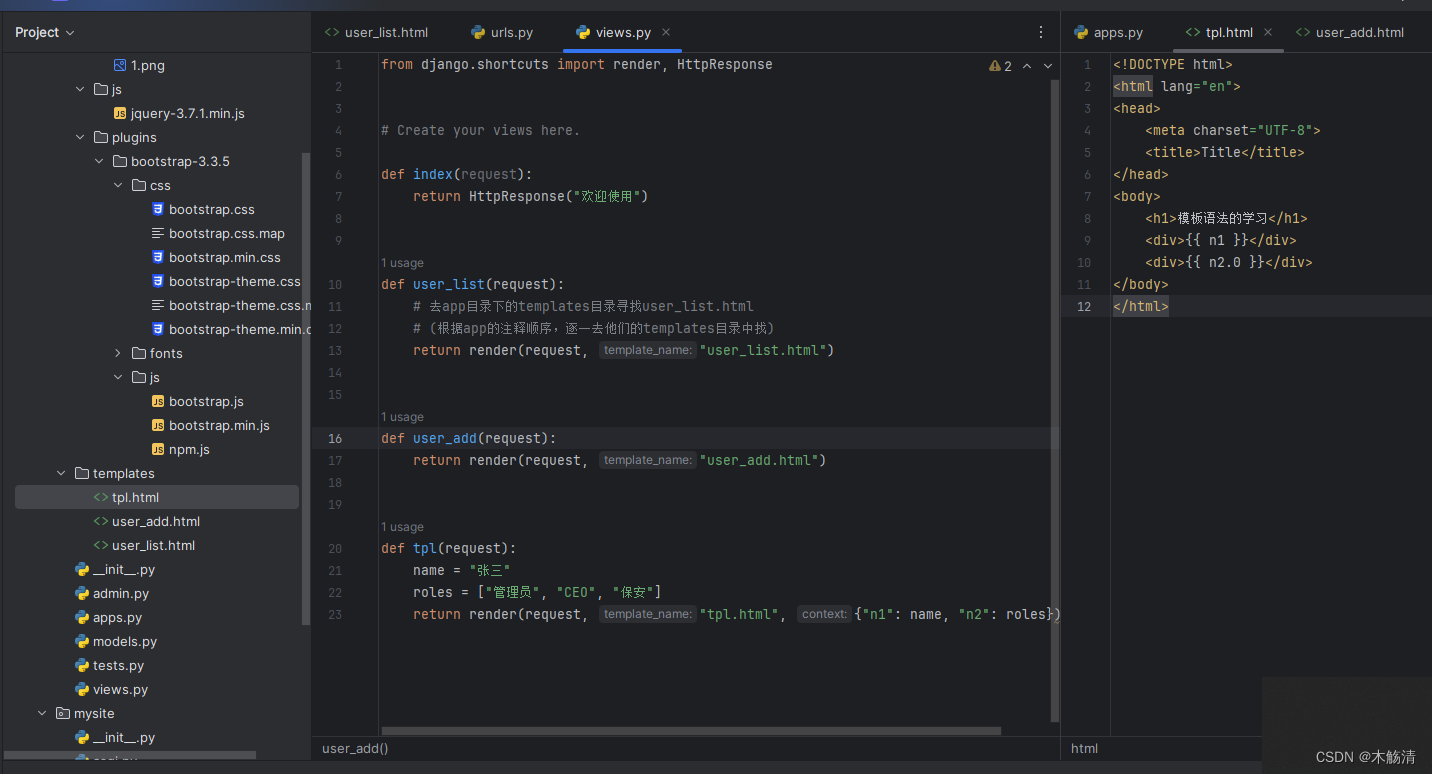Viewport: 1432px width, 774px height.
Task: Collapse the templates folder
Action: coord(61,473)
